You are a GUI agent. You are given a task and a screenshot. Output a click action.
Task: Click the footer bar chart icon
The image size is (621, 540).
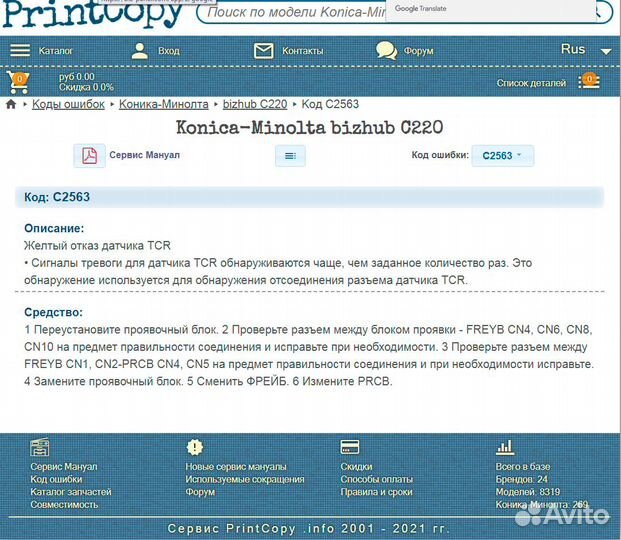[x=505, y=448]
